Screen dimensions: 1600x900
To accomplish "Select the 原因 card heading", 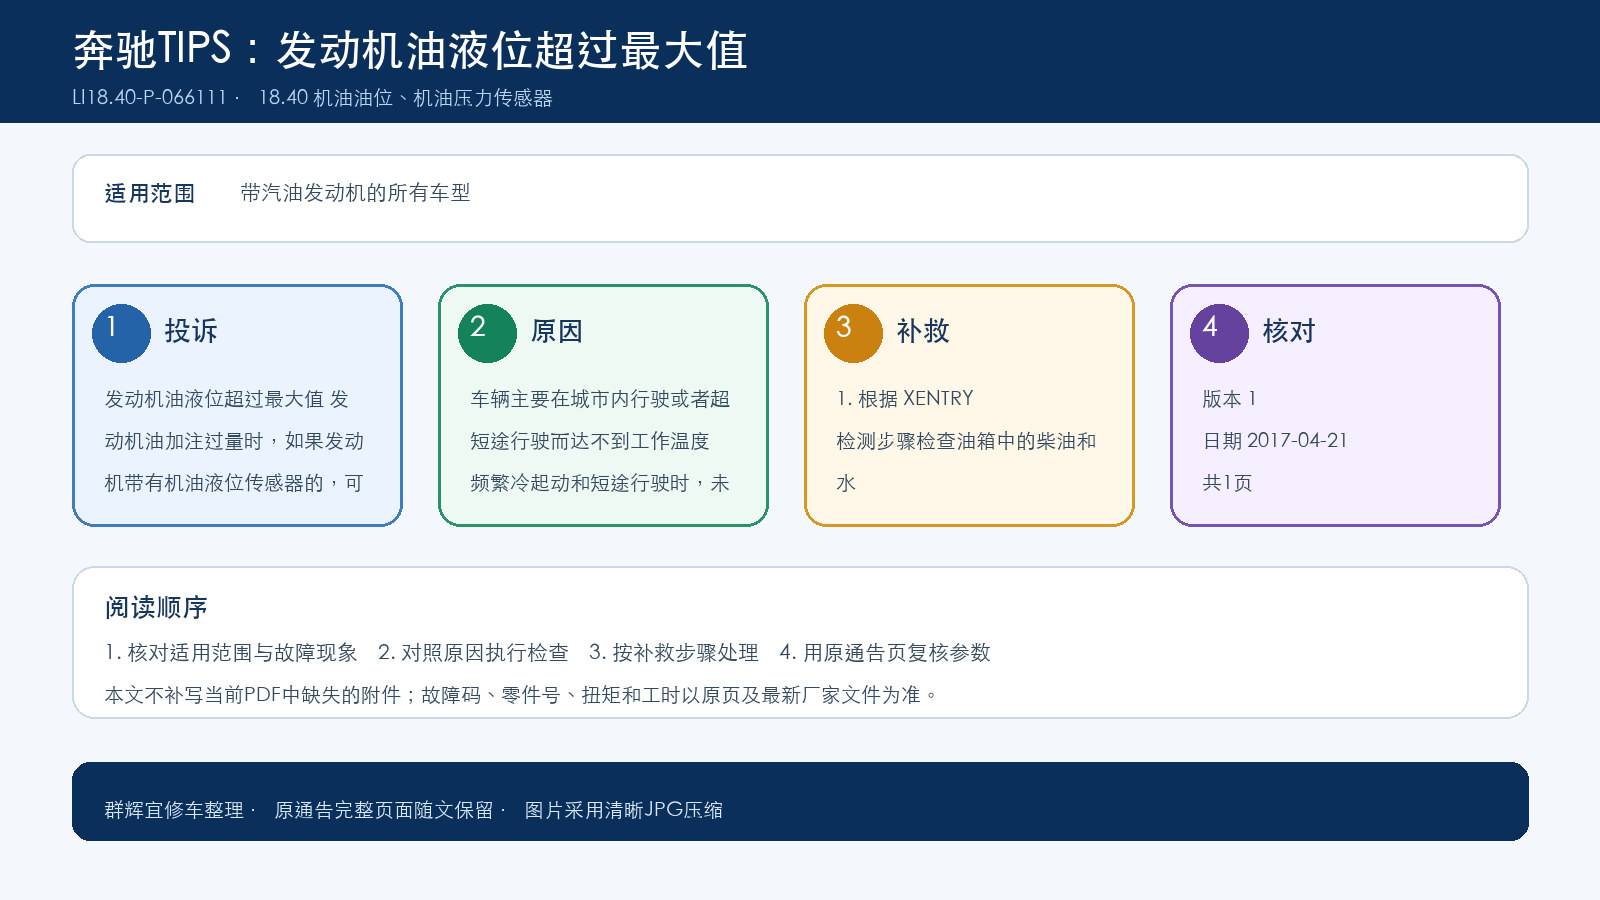I will point(557,331).
